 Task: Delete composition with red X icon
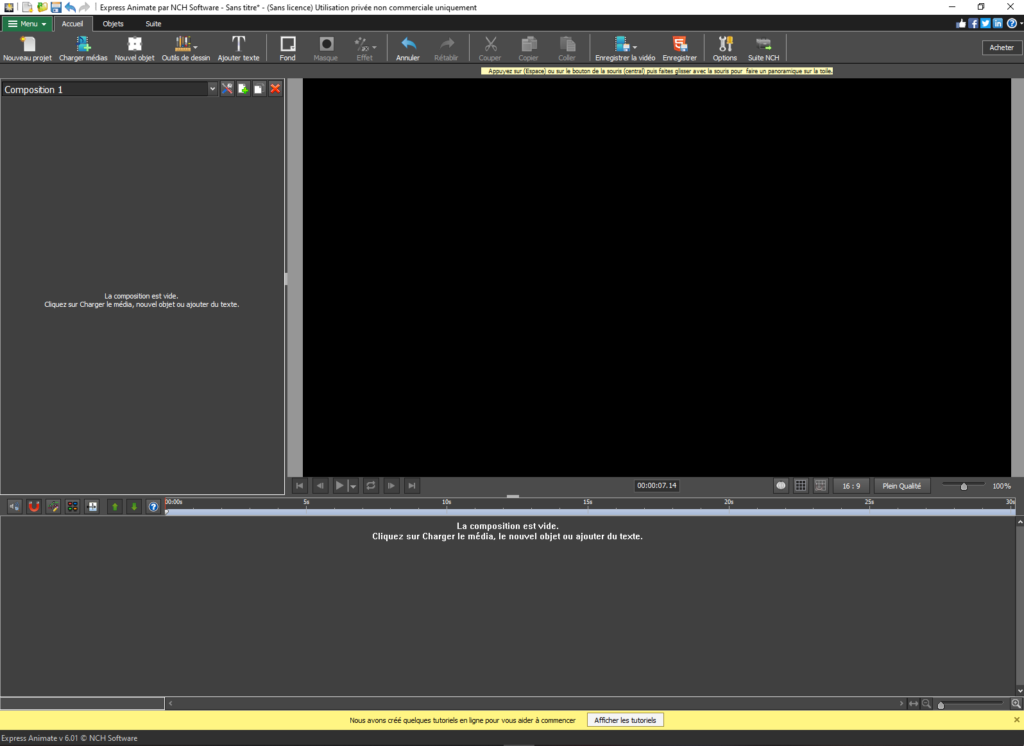point(275,89)
